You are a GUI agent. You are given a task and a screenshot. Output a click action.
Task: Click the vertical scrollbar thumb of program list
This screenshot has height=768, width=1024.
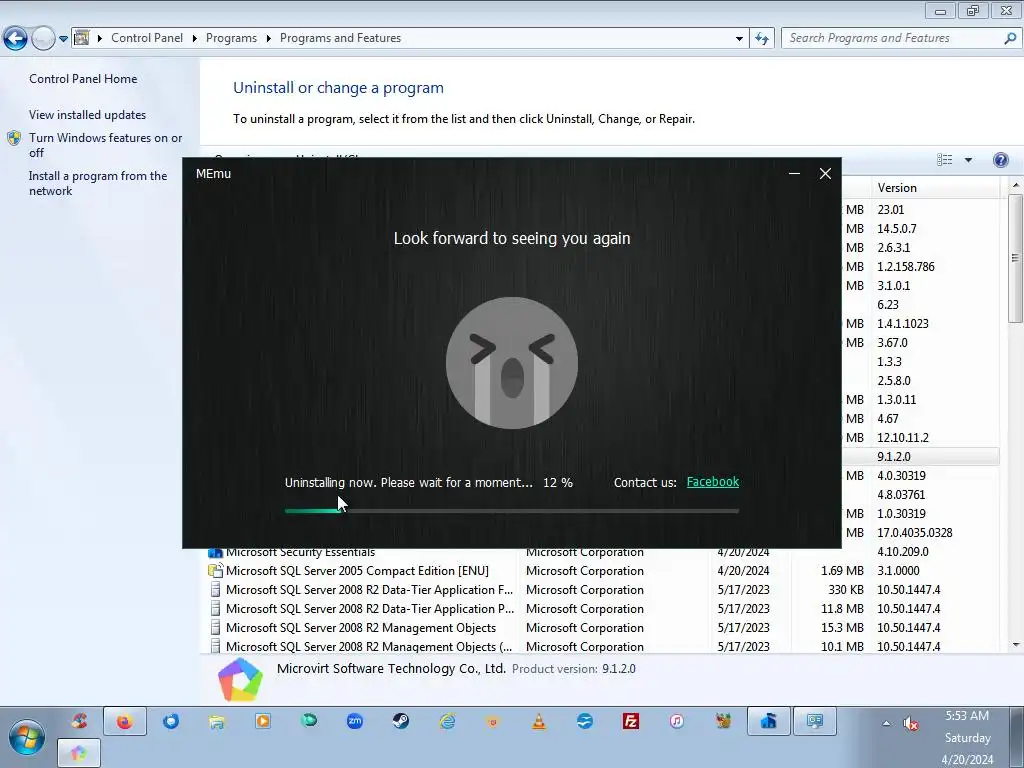tap(1016, 259)
